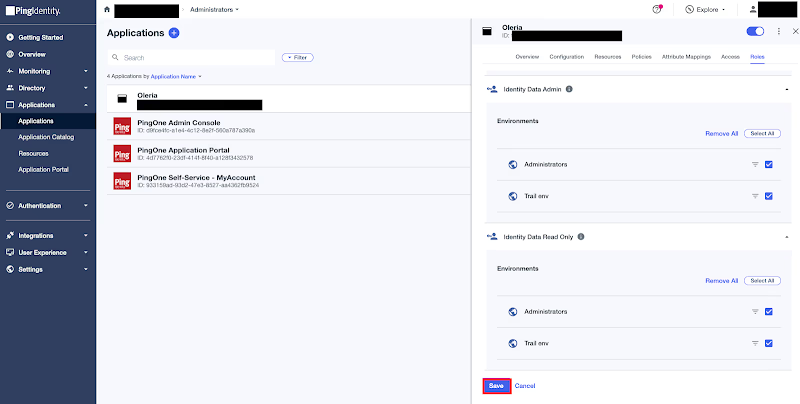800x404 pixels.
Task: Click Remove All under Identity Data Read Only
Action: point(721,281)
